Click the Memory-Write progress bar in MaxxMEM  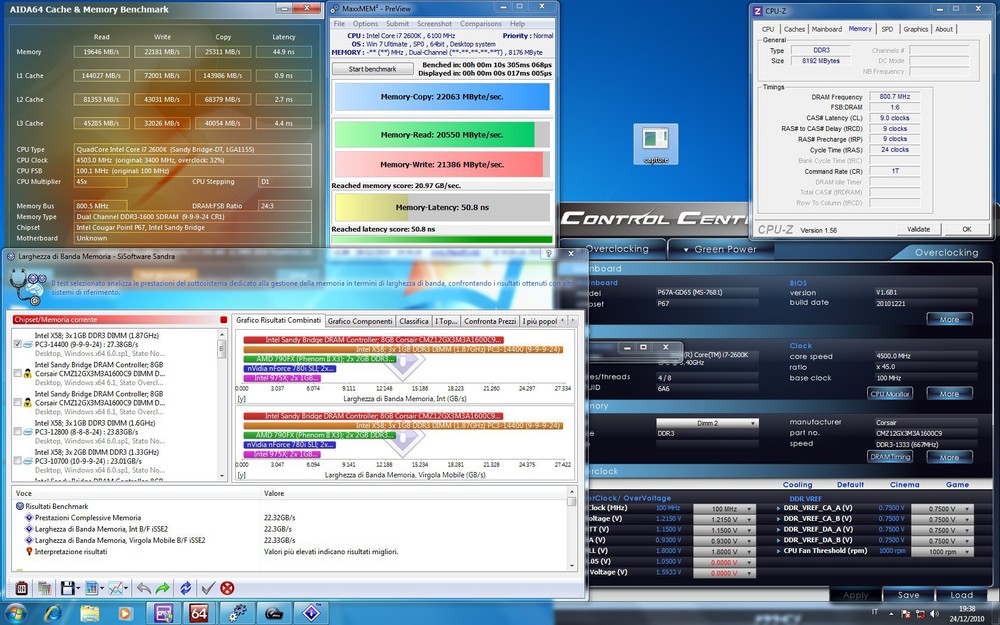tap(442, 164)
